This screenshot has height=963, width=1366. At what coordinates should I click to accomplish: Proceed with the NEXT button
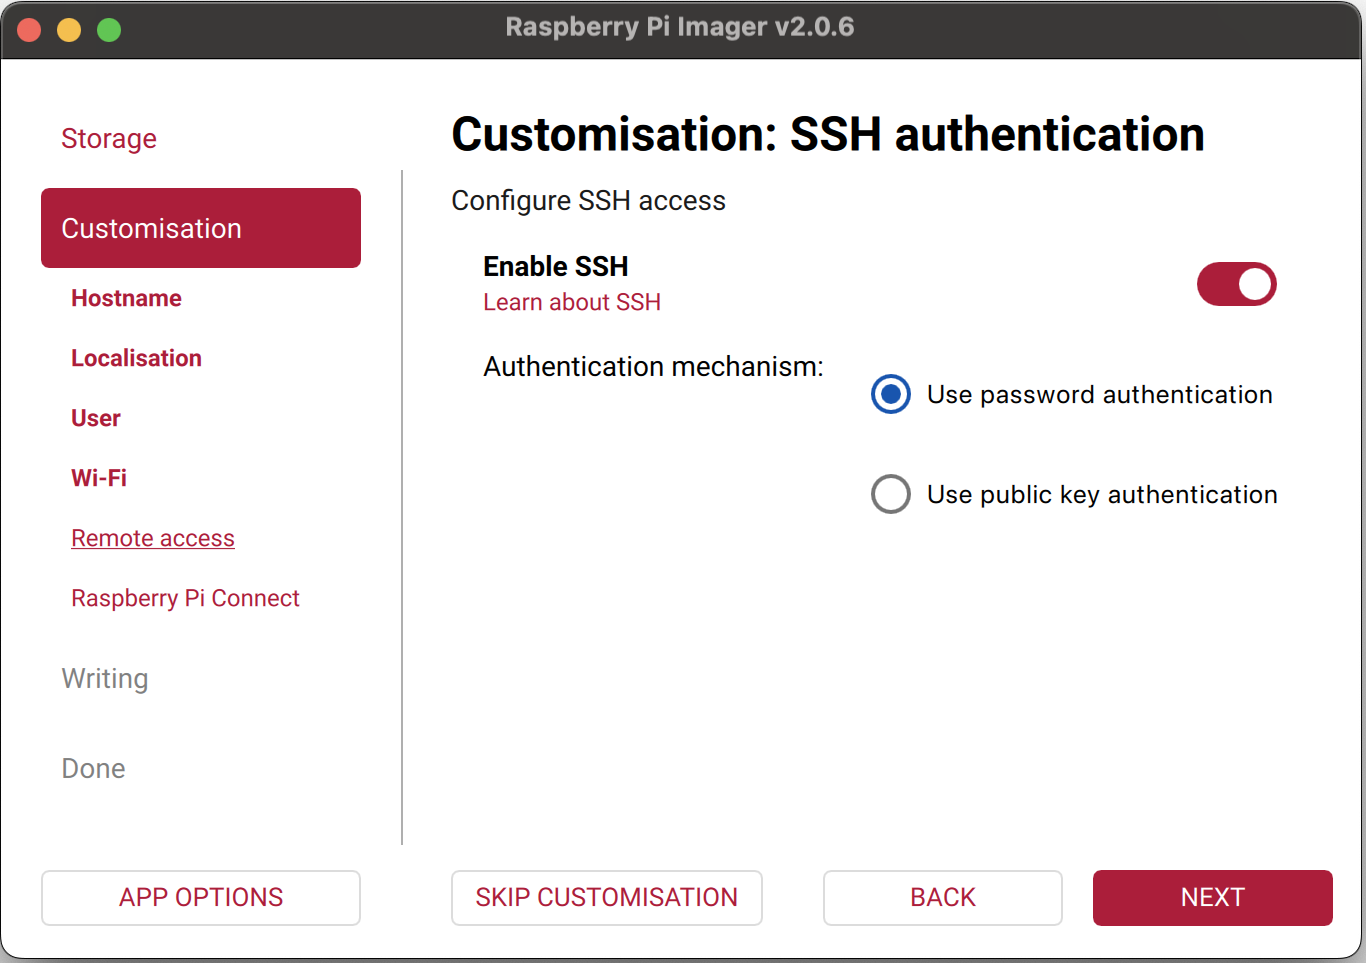[1213, 897]
